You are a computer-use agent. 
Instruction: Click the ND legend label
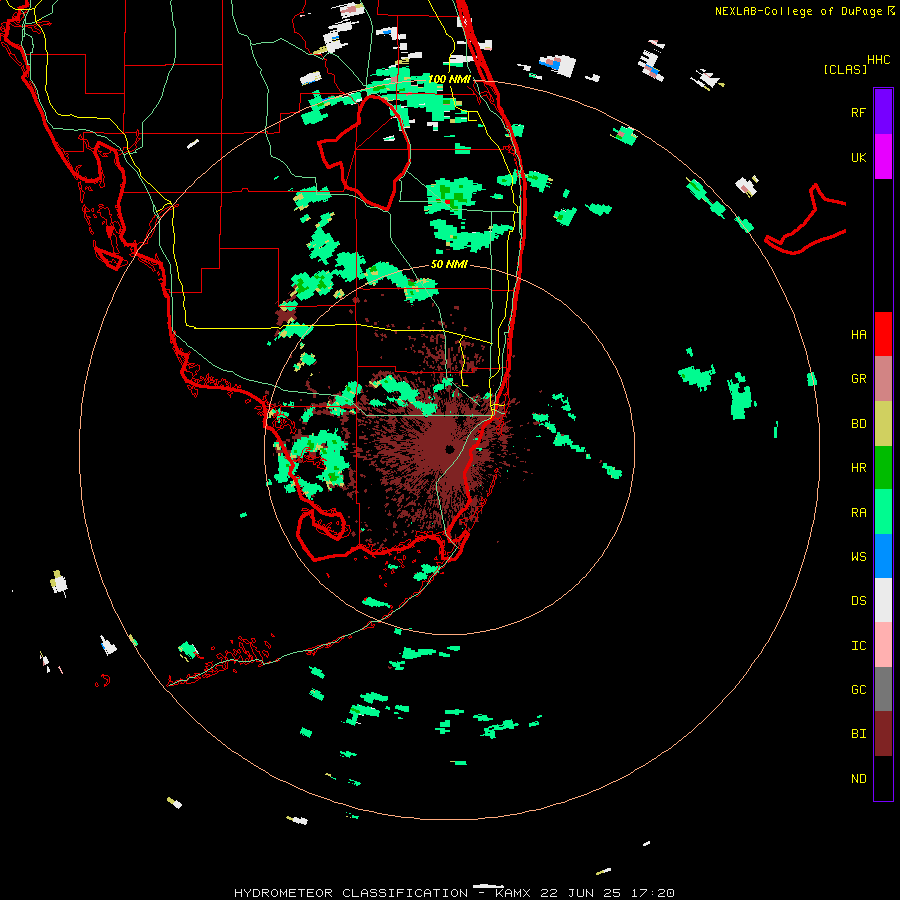coord(858,779)
